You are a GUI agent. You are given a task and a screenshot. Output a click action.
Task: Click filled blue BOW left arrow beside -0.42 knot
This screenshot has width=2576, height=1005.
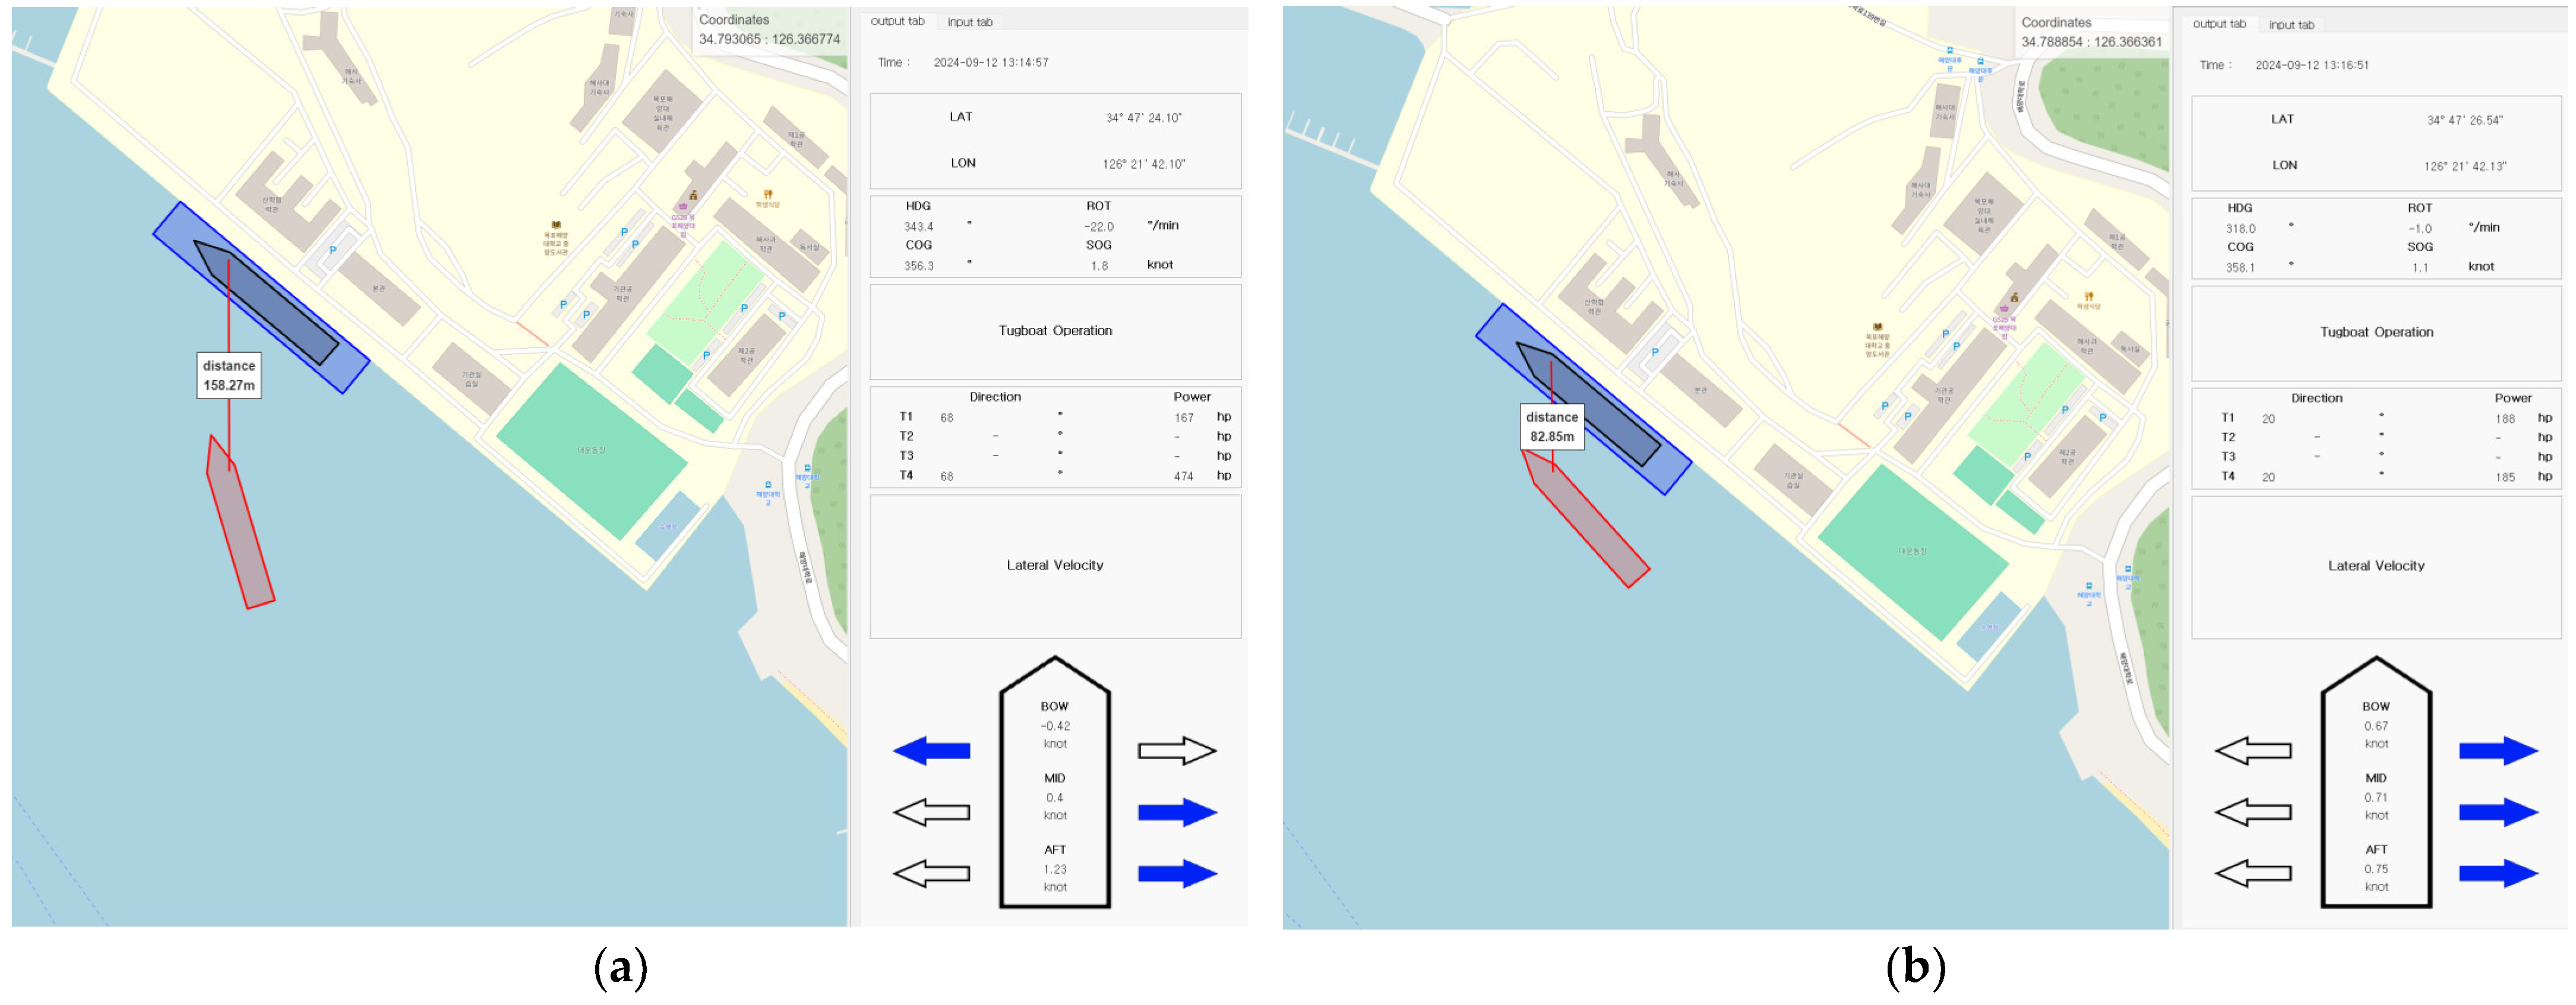click(931, 751)
